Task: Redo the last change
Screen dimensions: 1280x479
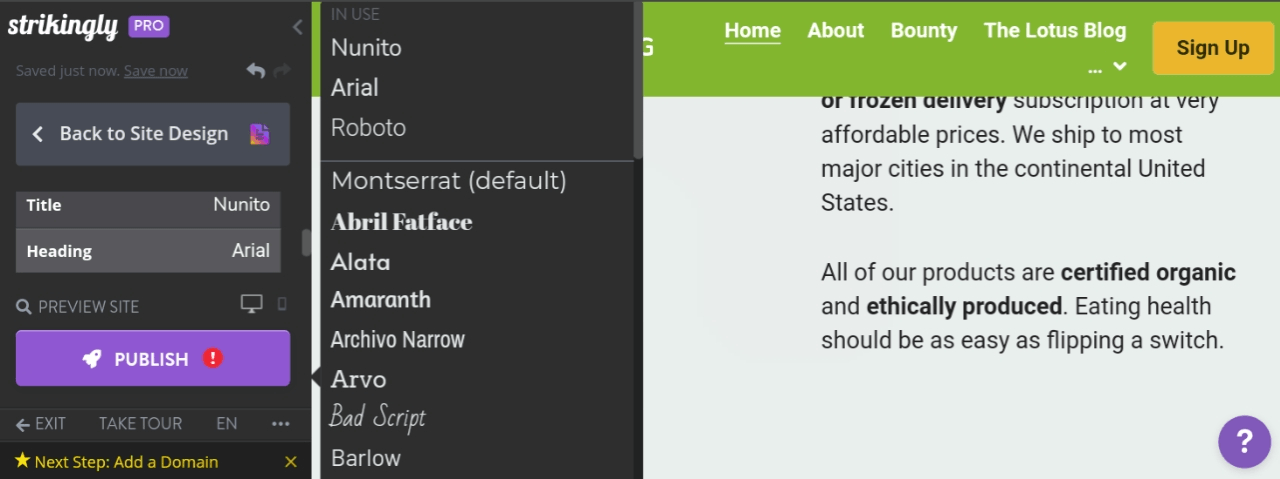Action: [x=282, y=71]
